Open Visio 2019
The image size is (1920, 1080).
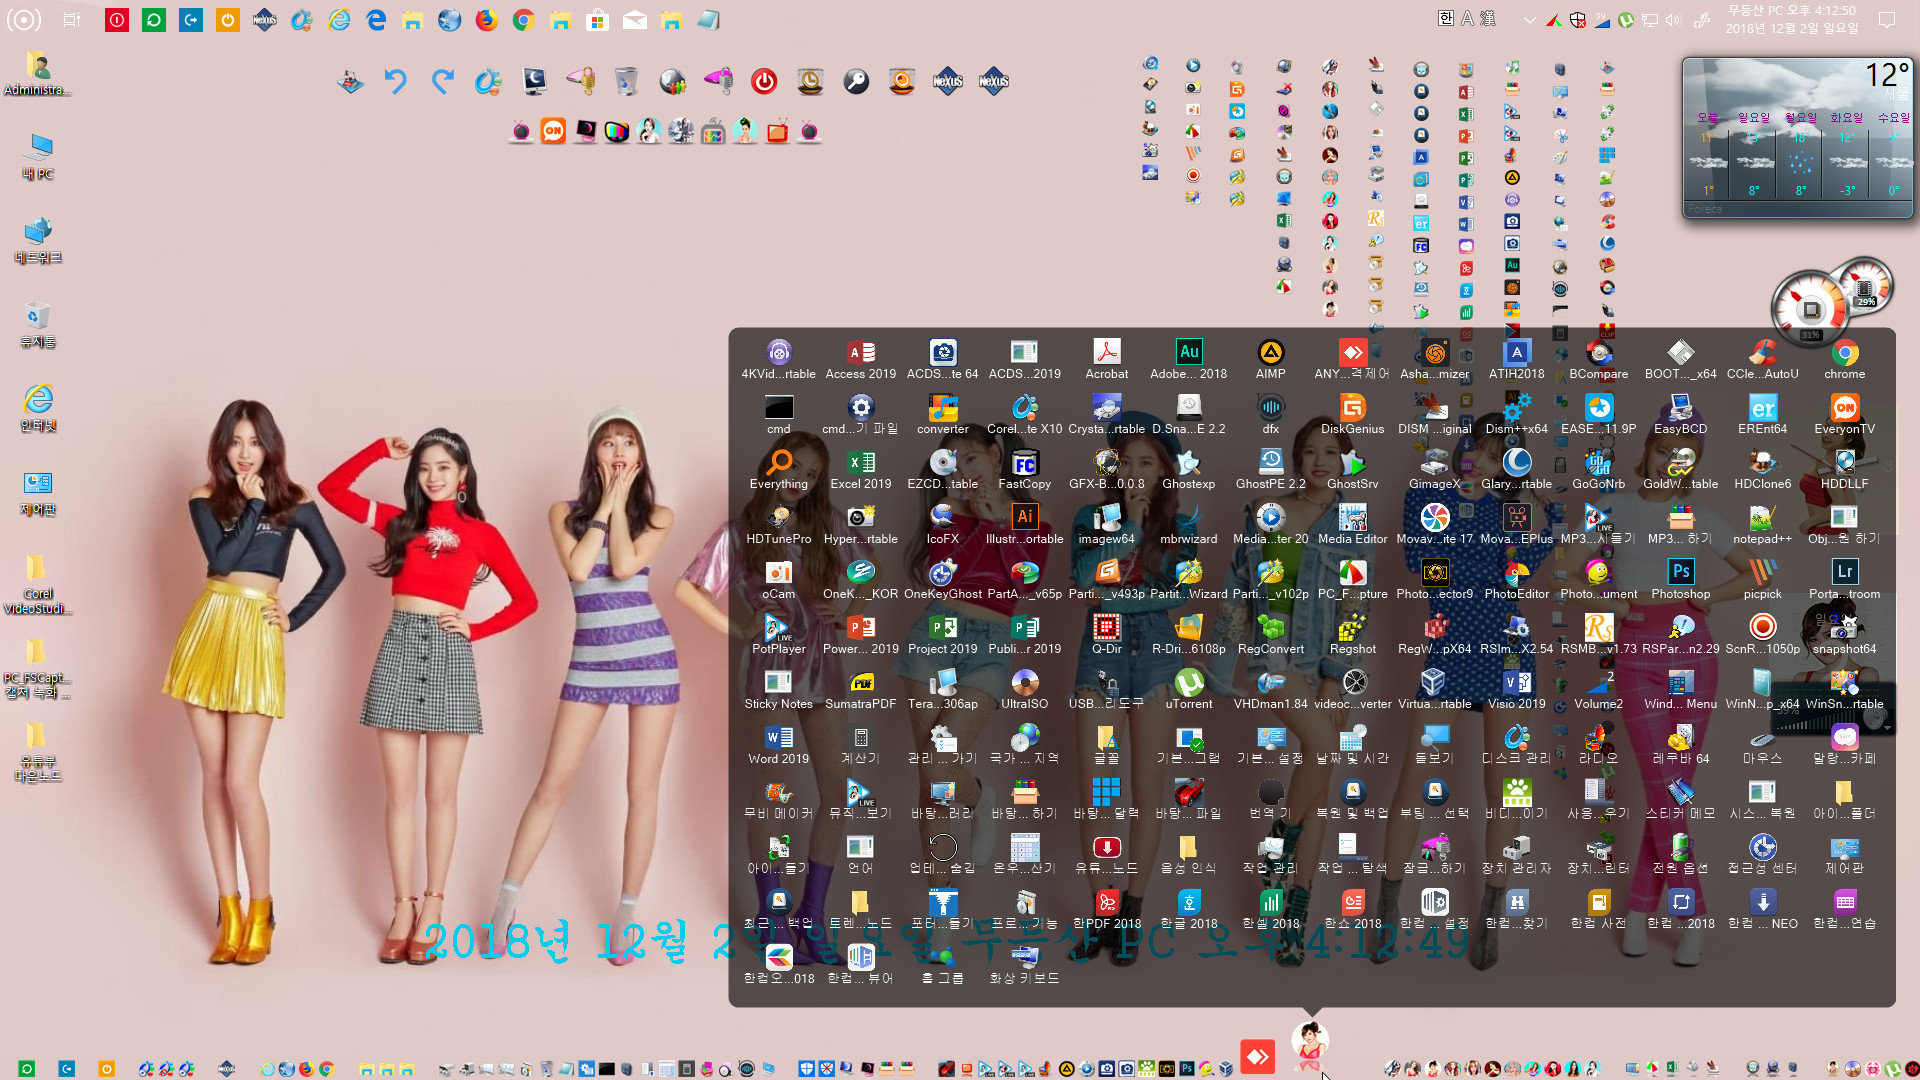coord(1516,689)
